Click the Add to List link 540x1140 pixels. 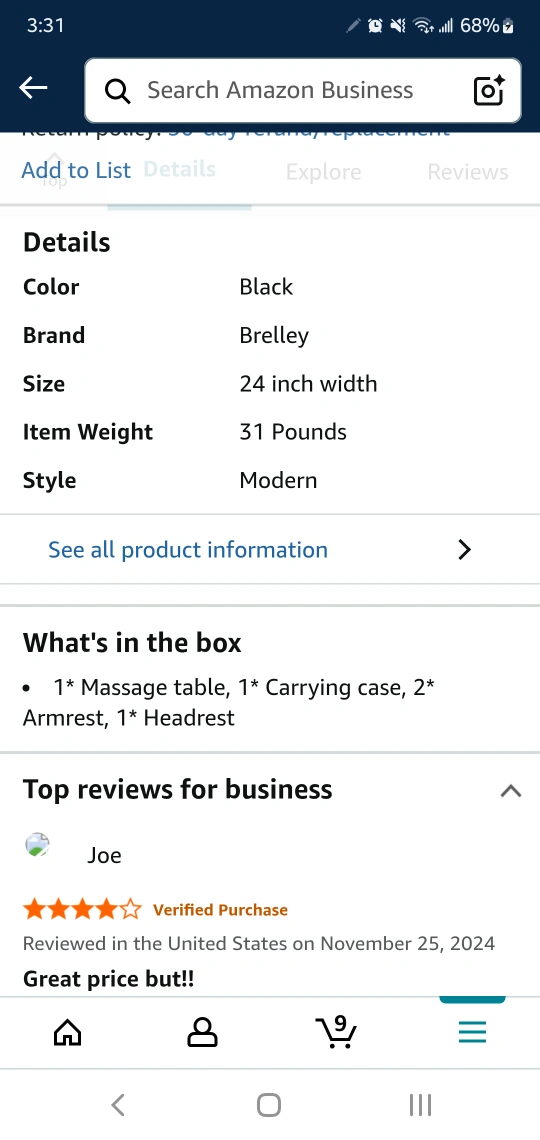pyautogui.click(x=76, y=170)
